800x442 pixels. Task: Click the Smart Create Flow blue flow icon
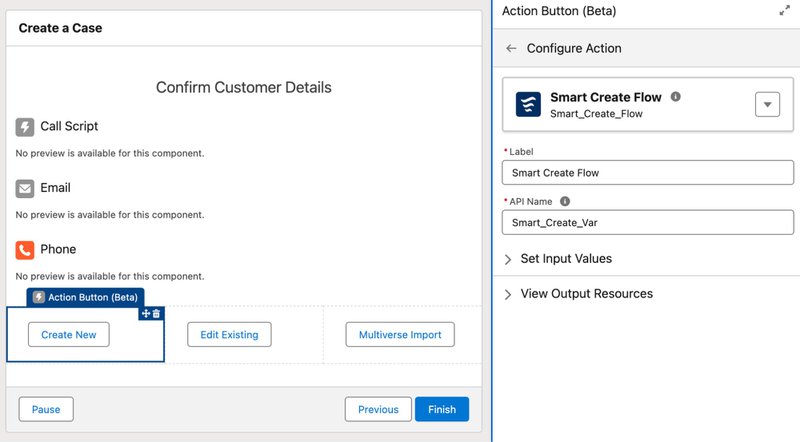[528, 105]
